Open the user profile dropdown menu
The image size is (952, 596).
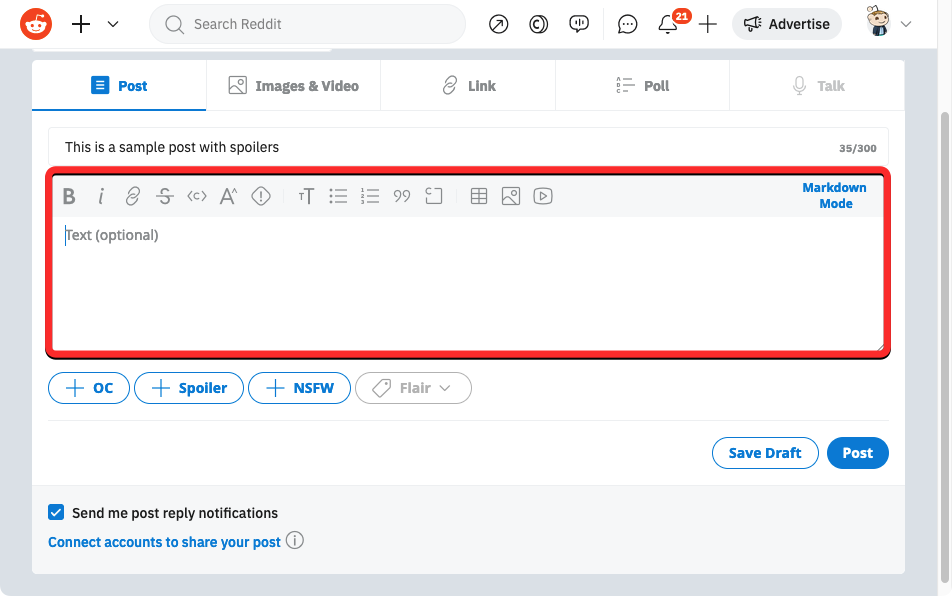890,24
